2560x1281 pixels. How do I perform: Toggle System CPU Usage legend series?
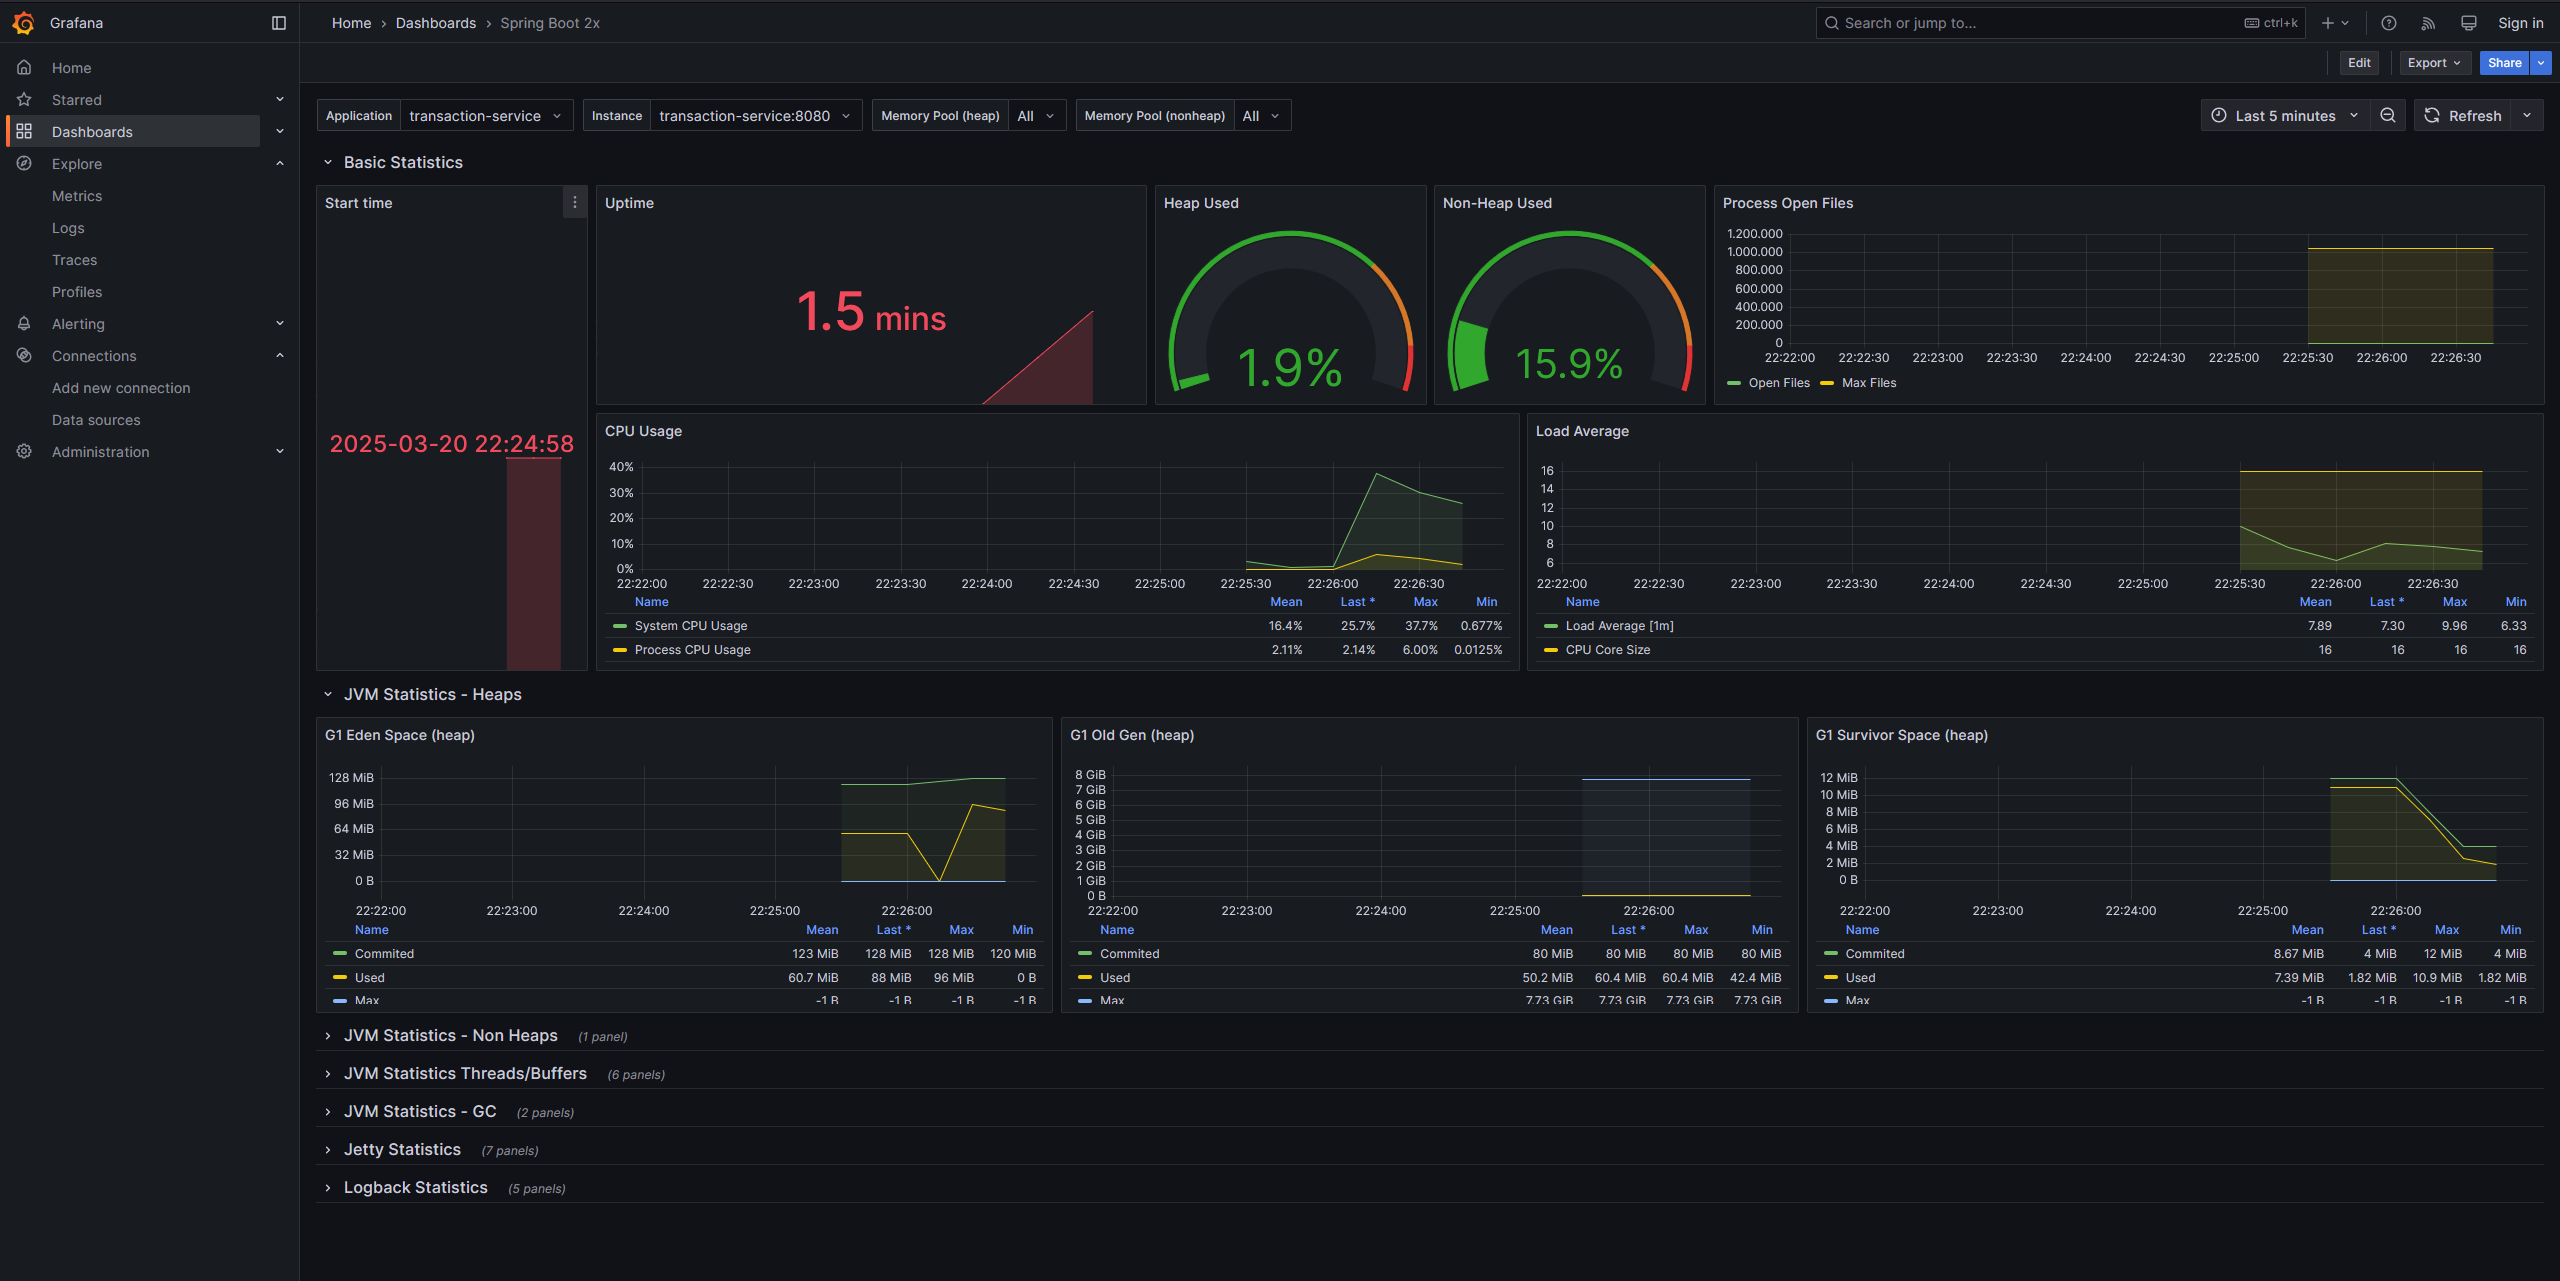coord(691,626)
